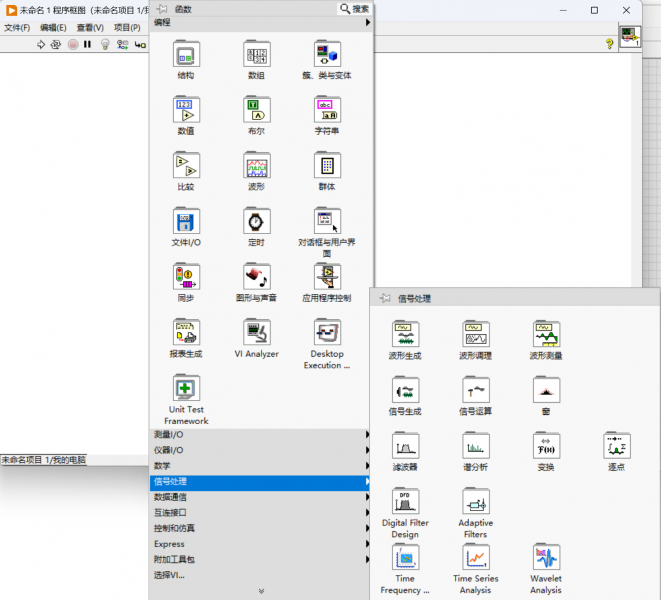Expand the 附加工具包 category

260,559
